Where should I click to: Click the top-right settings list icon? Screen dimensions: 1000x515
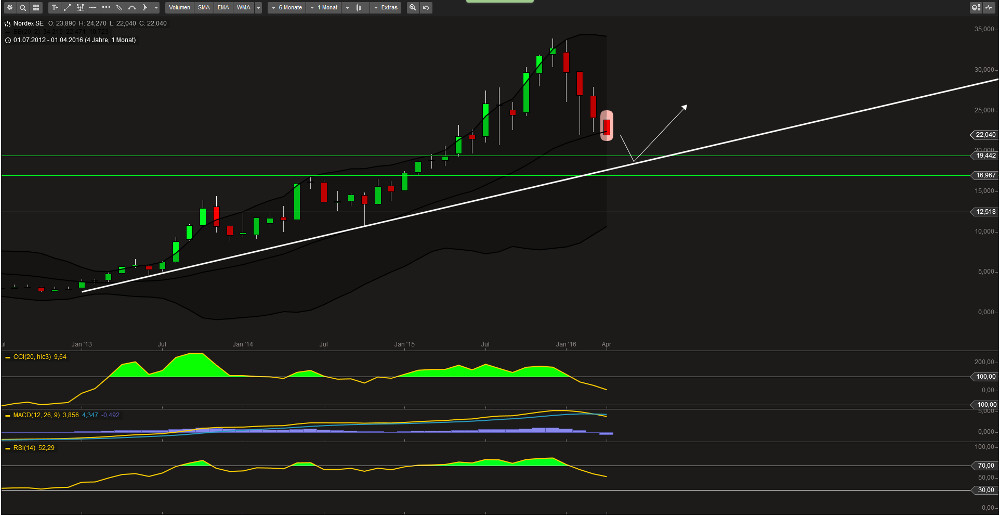click(x=976, y=8)
